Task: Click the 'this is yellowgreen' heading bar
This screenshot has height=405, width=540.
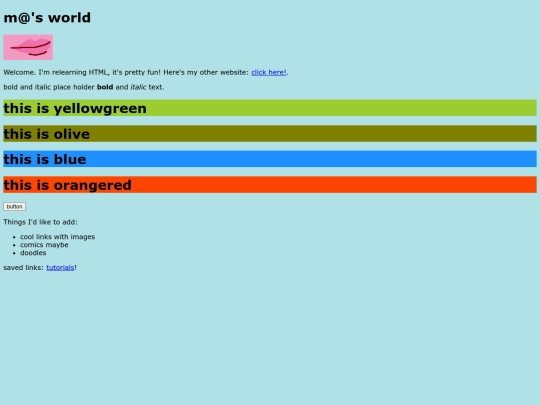Action: (x=270, y=108)
